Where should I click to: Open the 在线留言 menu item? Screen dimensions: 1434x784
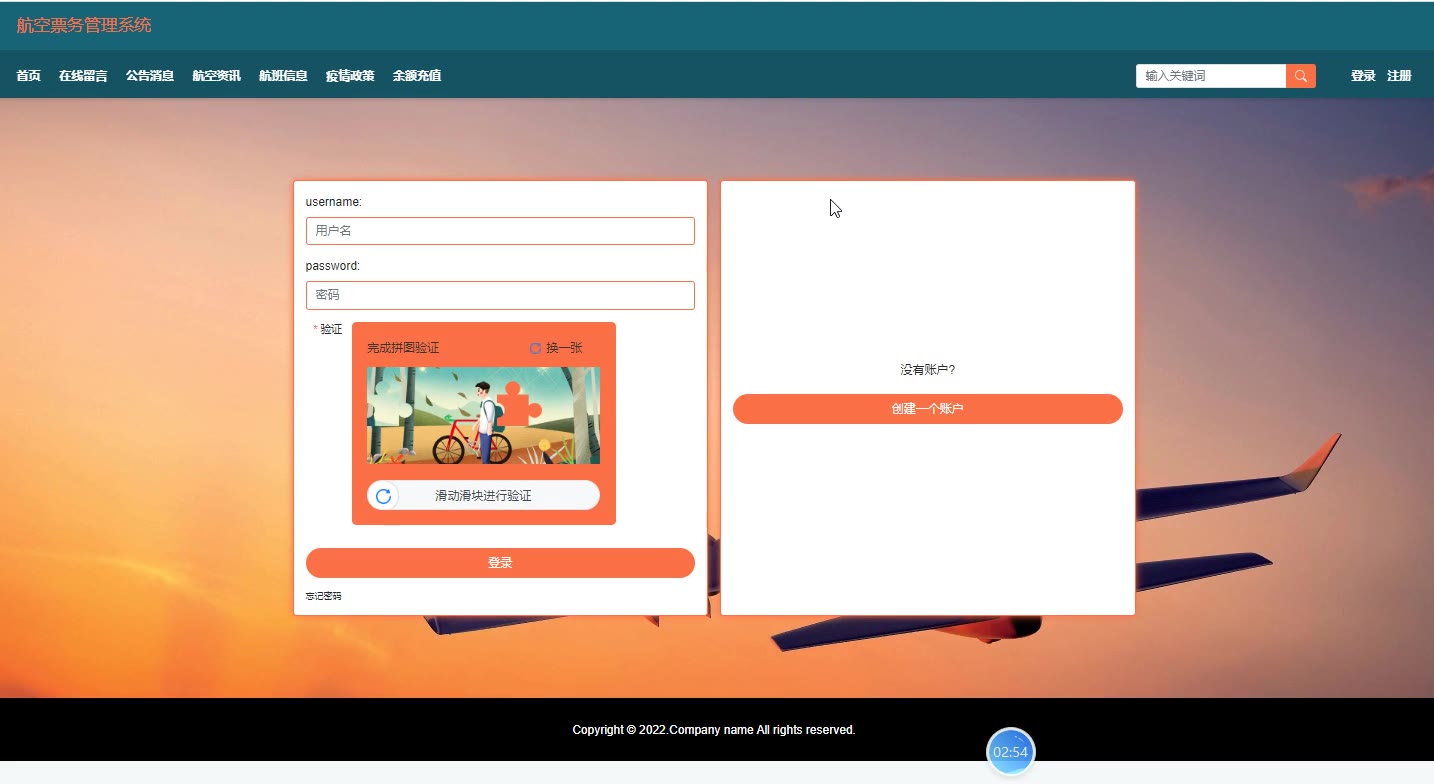[x=83, y=76]
